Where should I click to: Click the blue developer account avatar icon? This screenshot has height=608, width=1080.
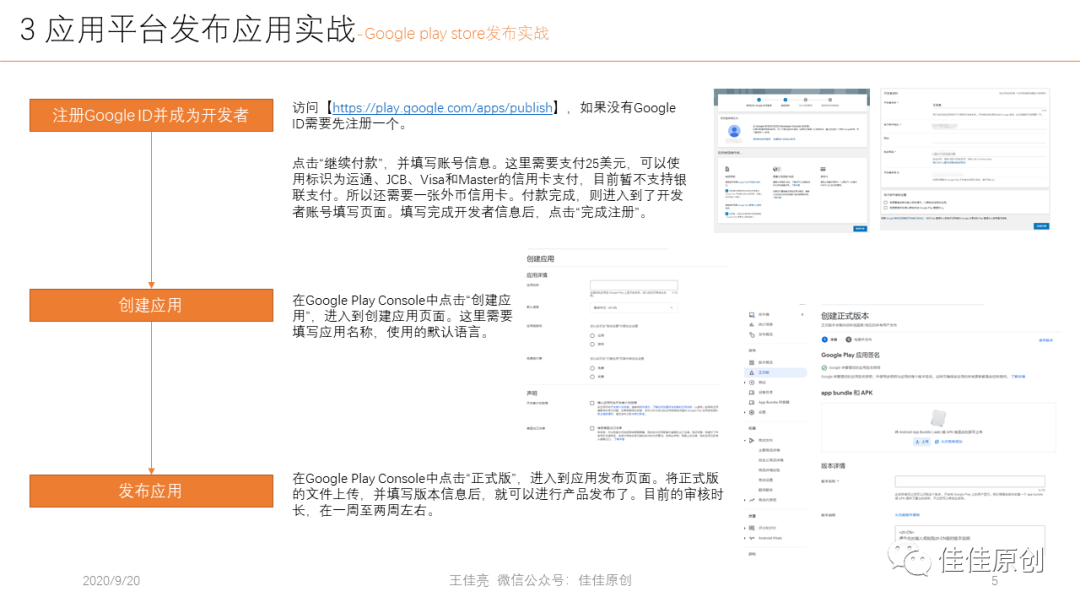[734, 131]
